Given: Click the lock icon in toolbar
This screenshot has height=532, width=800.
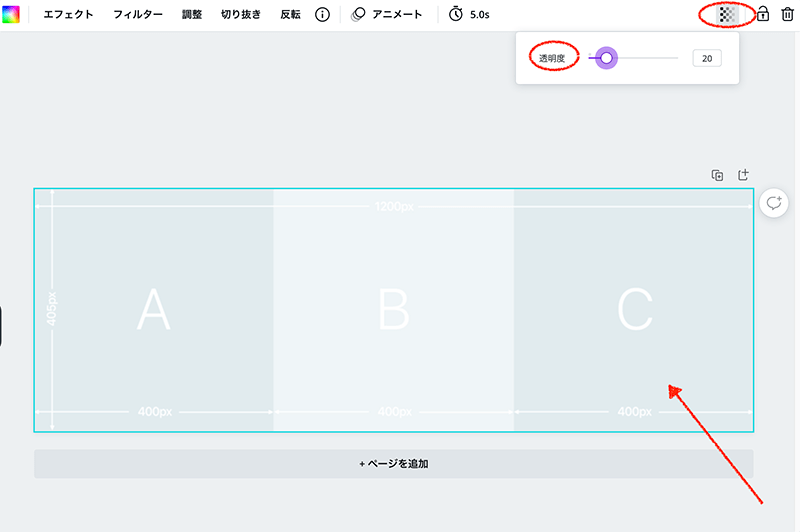Looking at the screenshot, I should (763, 14).
